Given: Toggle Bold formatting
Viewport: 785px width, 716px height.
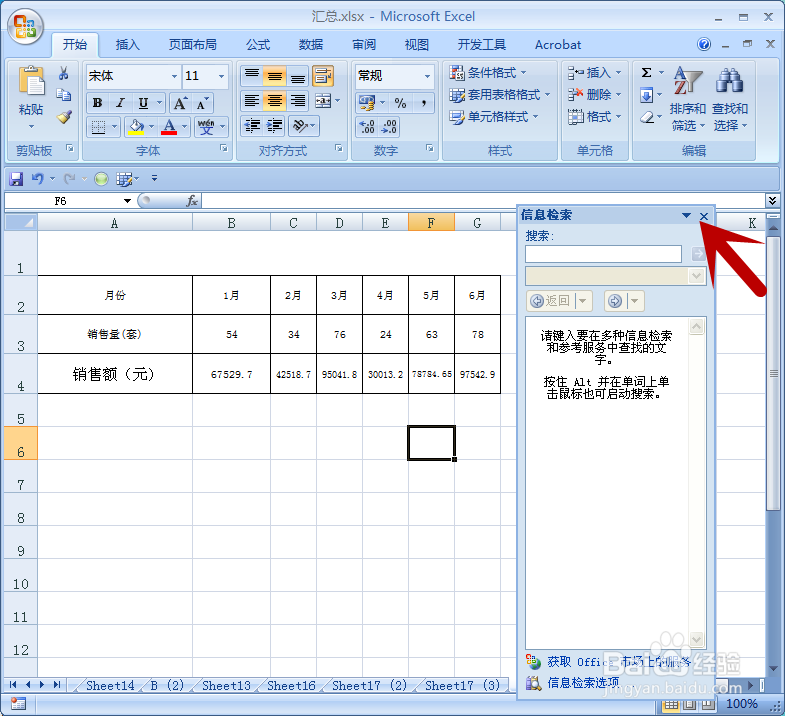Looking at the screenshot, I should (98, 103).
